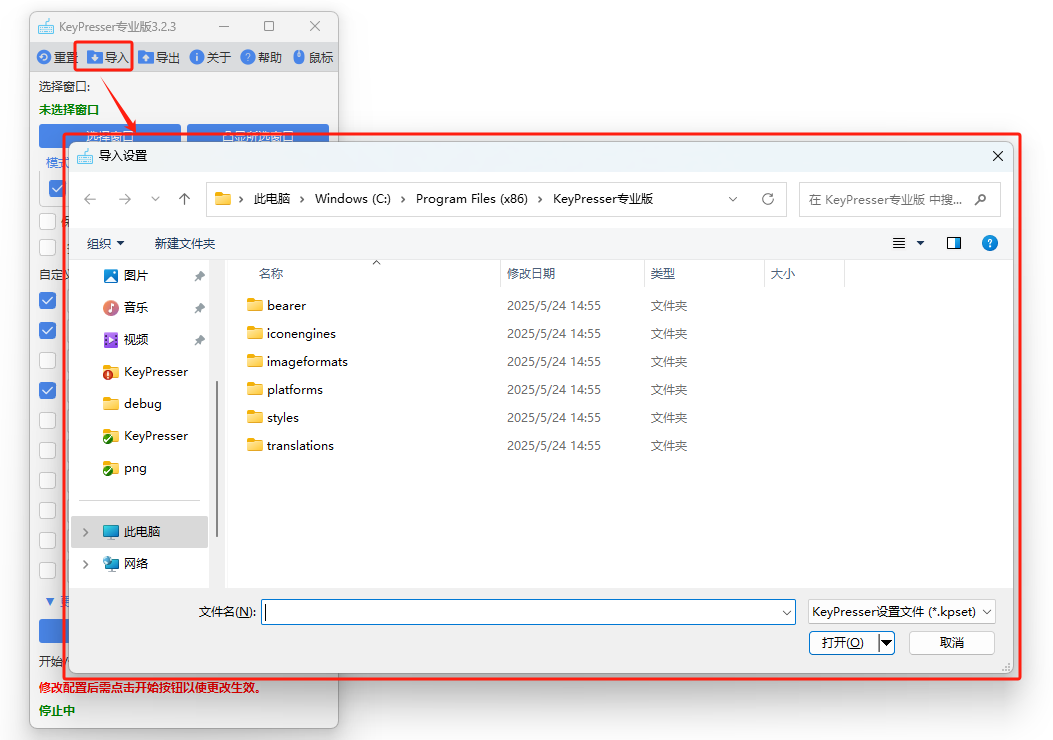1053x740 pixels.
Task: Select the platforms folder
Action: tap(284, 390)
